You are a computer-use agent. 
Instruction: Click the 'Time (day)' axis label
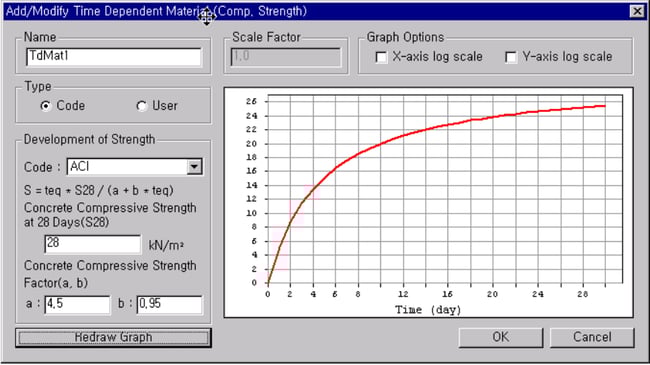click(428, 310)
